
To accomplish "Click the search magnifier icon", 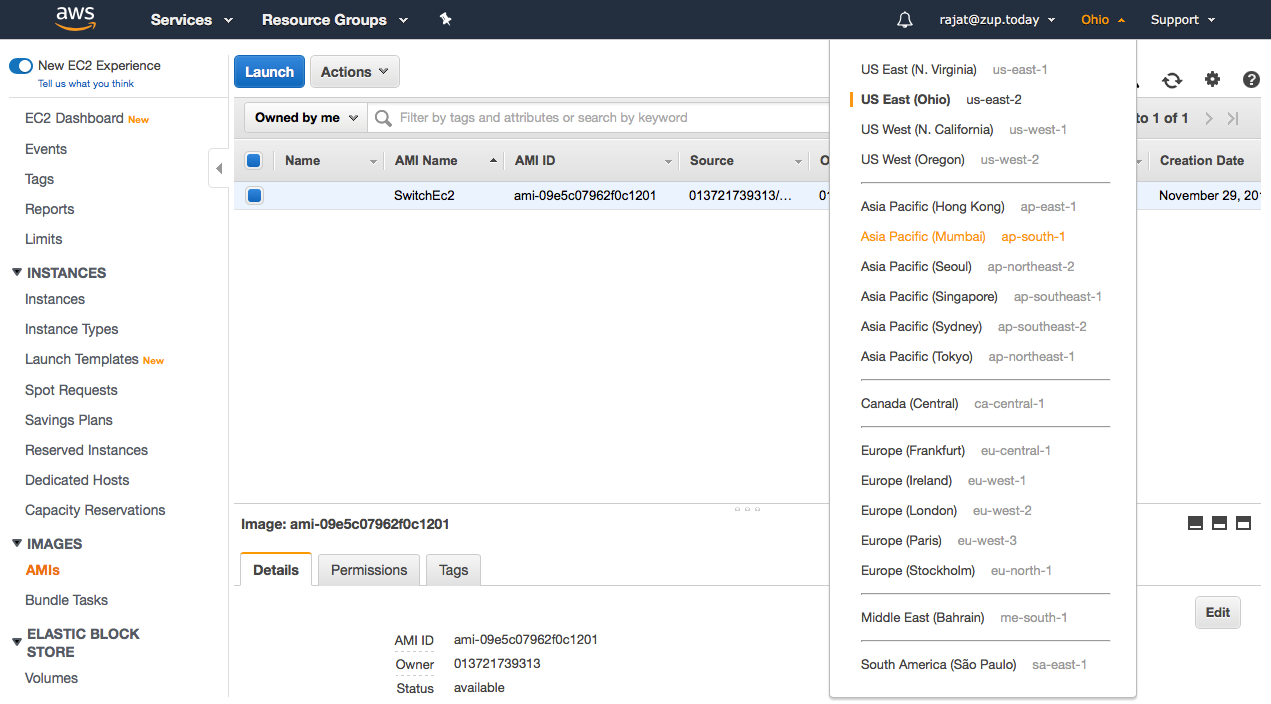I will click(383, 118).
